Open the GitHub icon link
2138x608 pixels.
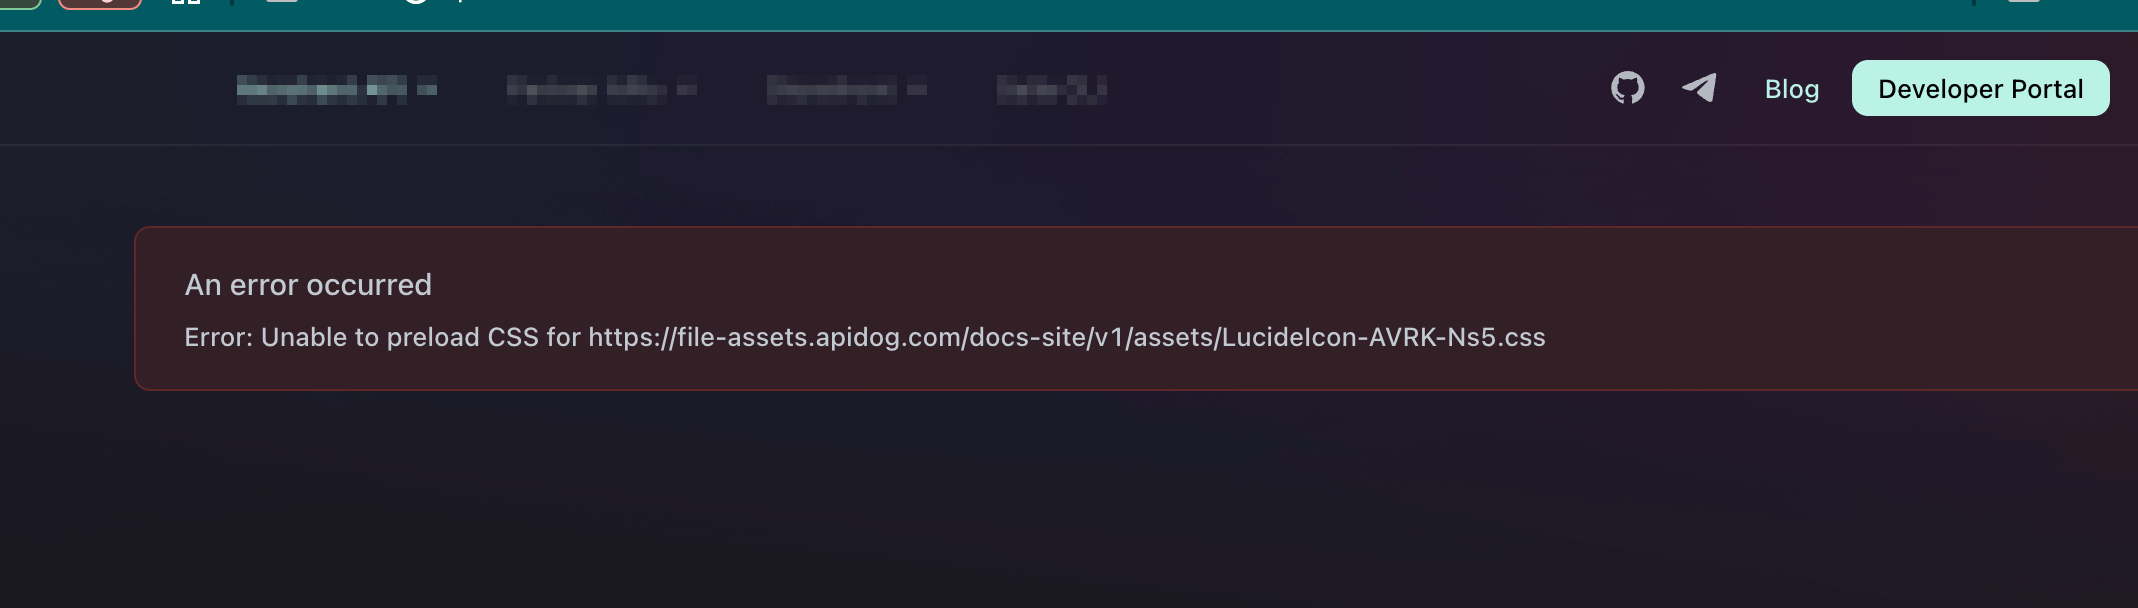coord(1627,88)
